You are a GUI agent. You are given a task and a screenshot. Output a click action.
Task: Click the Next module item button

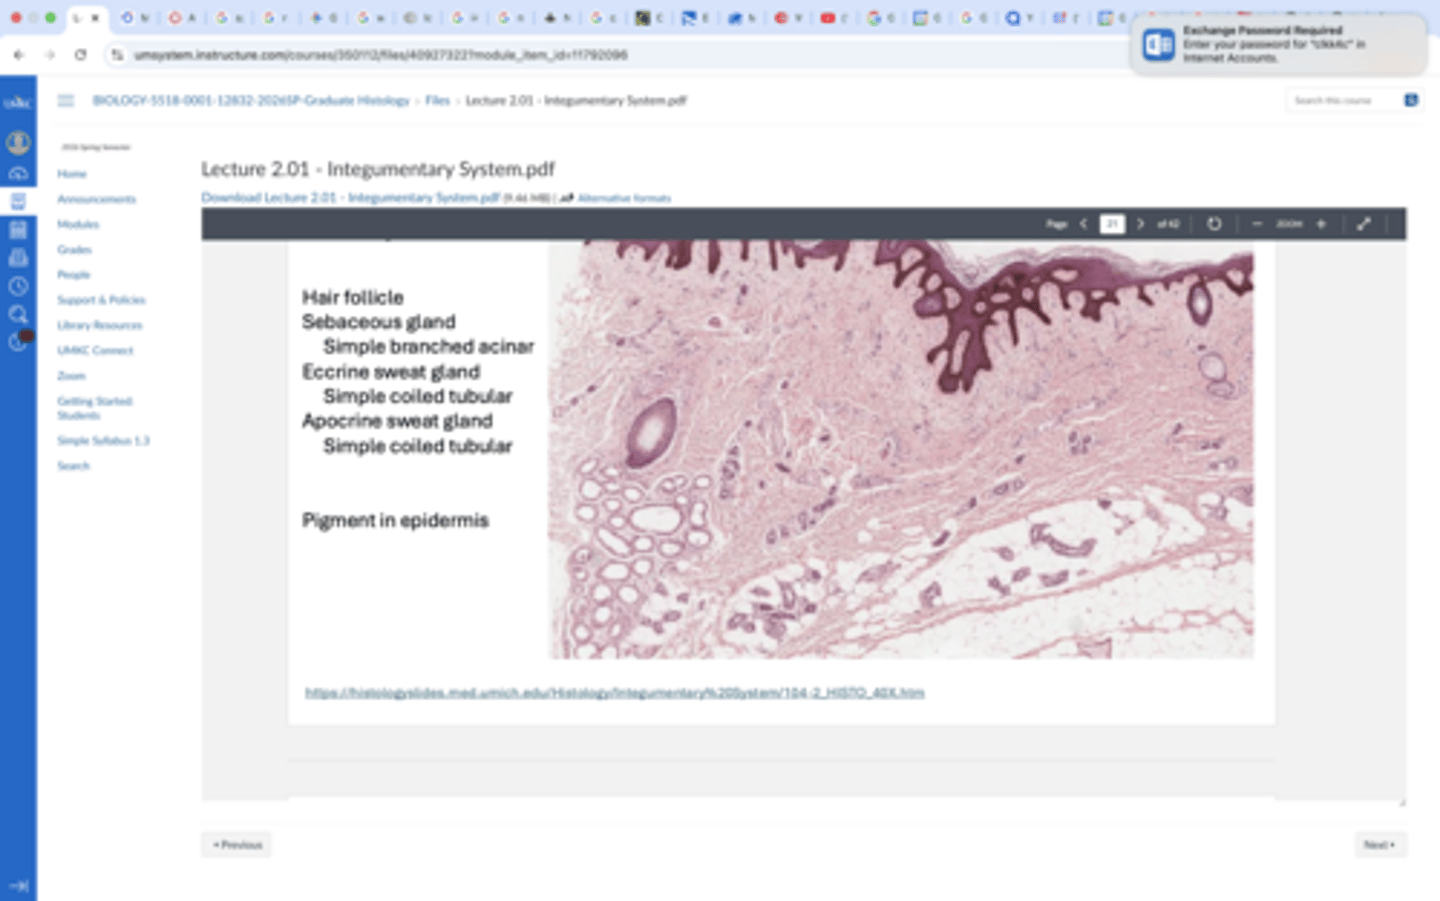[1380, 845]
